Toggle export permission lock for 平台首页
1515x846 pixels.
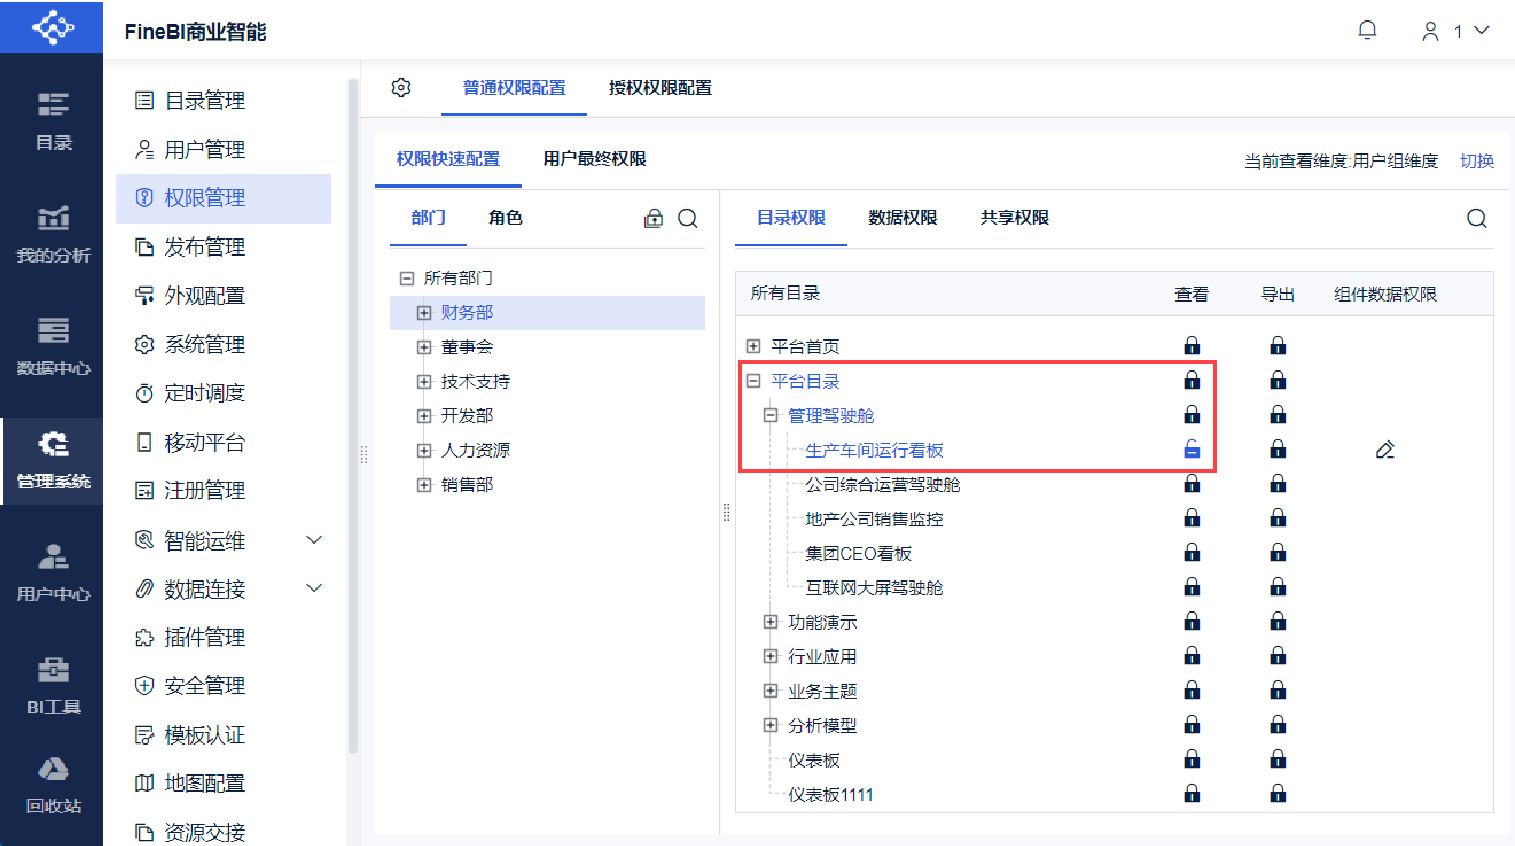point(1278,346)
